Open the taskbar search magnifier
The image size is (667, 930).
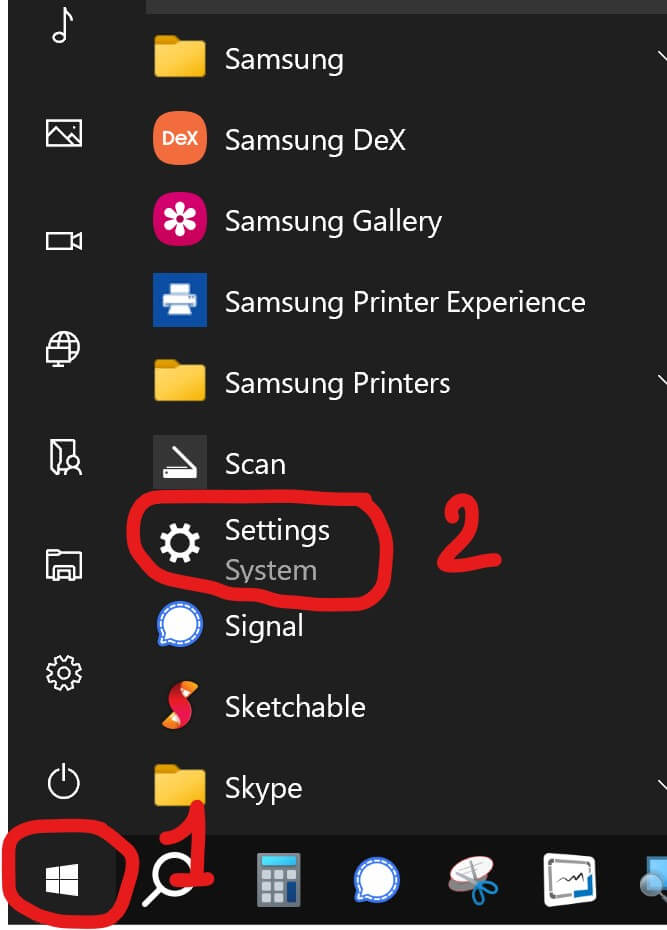pyautogui.click(x=169, y=879)
